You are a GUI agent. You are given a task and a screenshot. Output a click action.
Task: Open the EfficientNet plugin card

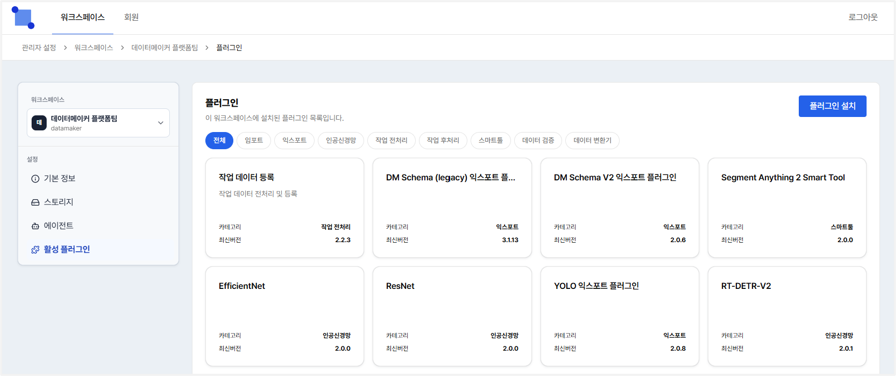point(284,316)
